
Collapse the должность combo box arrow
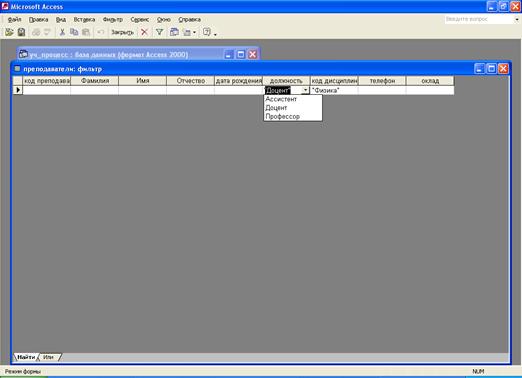pos(305,90)
